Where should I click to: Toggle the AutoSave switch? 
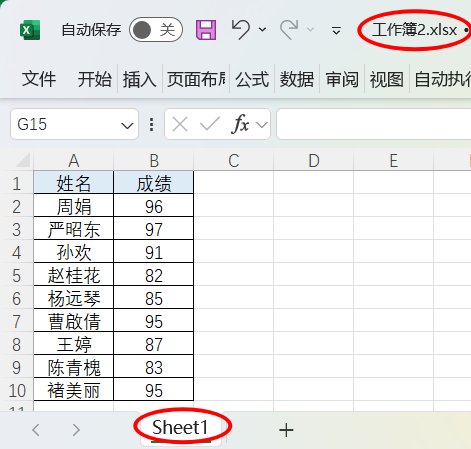point(156,30)
